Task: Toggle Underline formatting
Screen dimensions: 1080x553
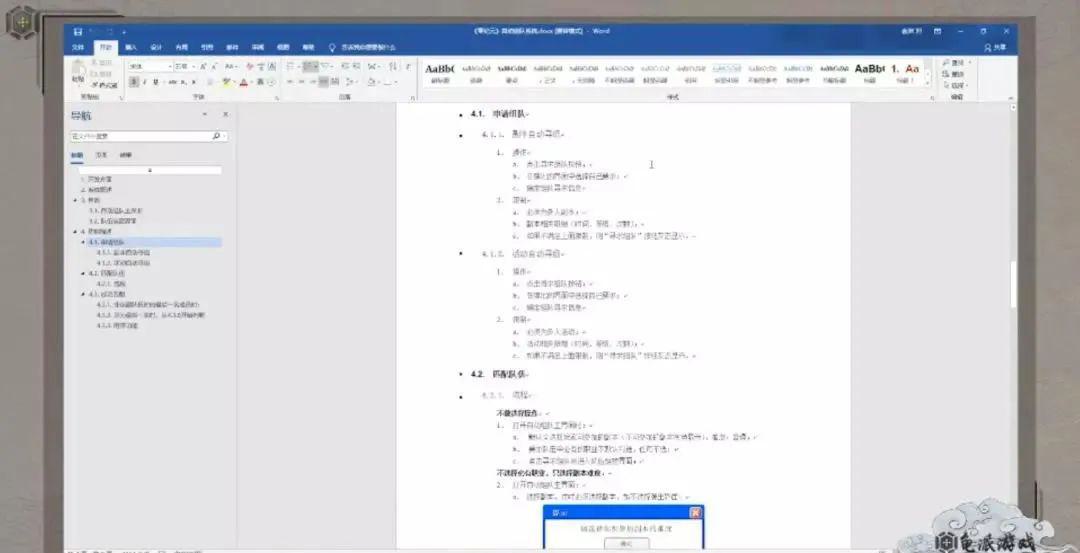Action: pyautogui.click(x=156, y=82)
